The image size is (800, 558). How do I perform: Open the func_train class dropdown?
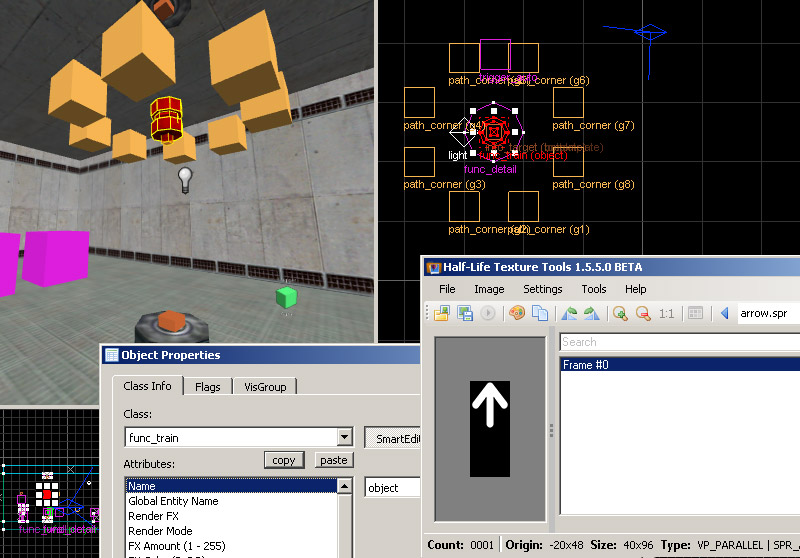click(344, 437)
